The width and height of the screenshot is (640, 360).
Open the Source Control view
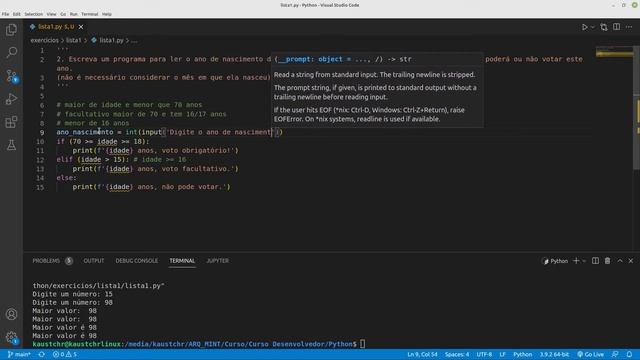click(x=11, y=76)
